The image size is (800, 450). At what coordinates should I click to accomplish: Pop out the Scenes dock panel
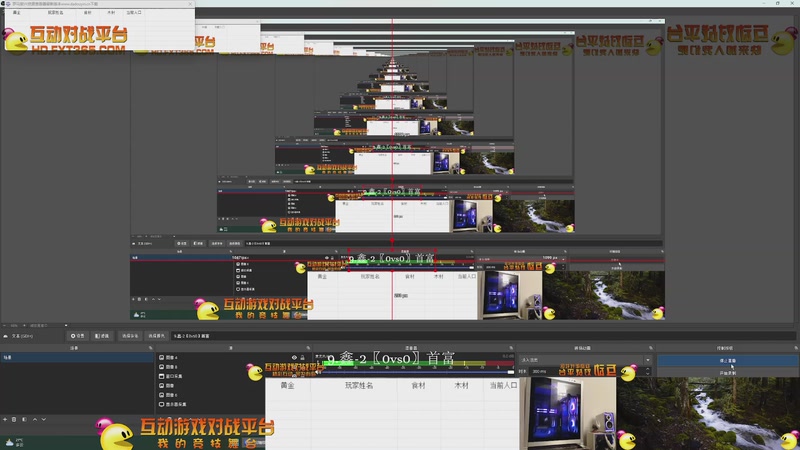[151, 348]
